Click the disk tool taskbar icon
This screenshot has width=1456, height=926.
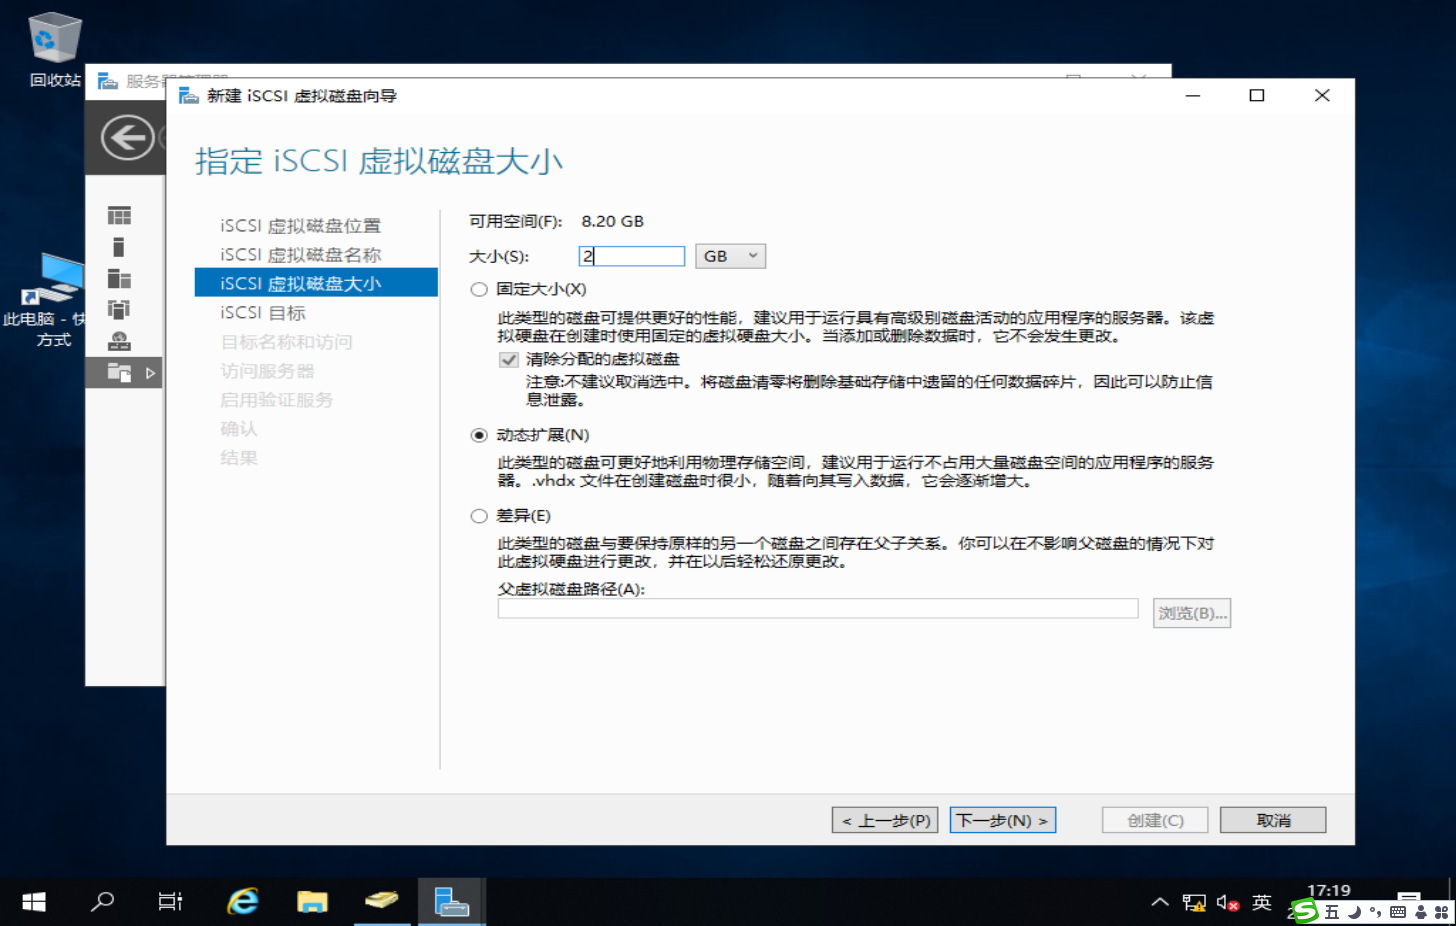[x=381, y=902]
